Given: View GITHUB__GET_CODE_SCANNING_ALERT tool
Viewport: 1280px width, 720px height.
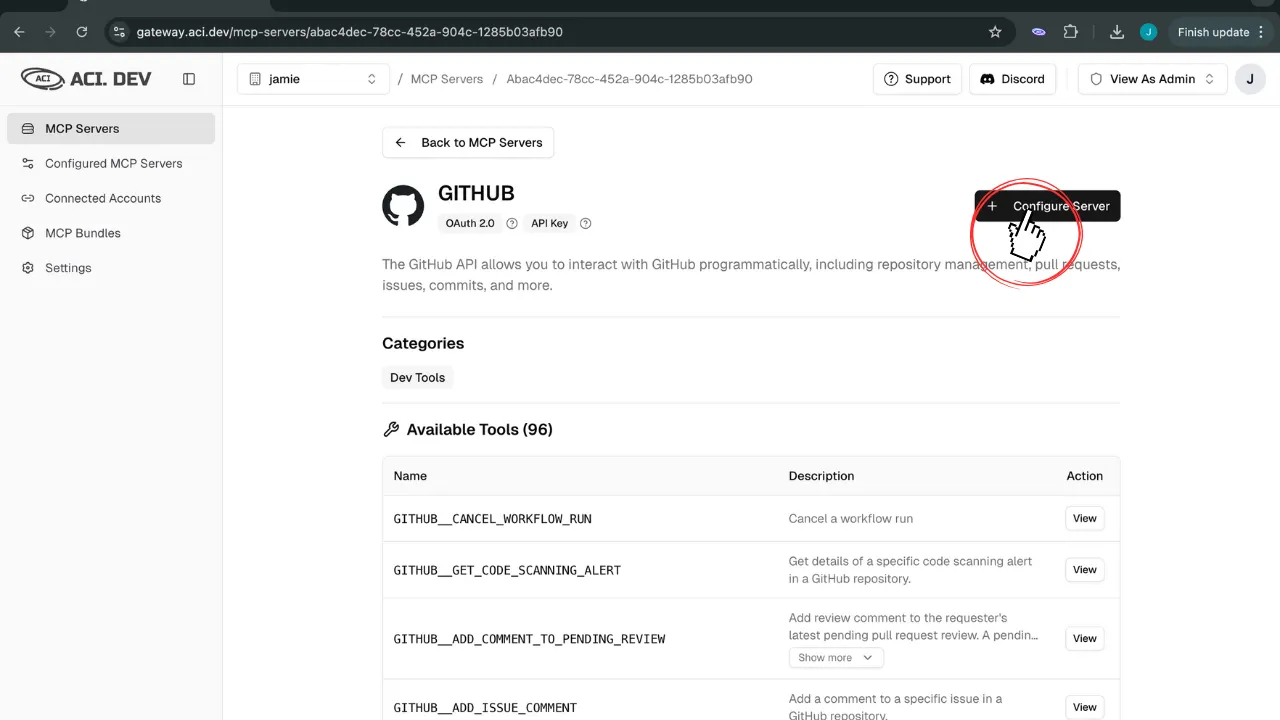Looking at the screenshot, I should tap(1085, 570).
